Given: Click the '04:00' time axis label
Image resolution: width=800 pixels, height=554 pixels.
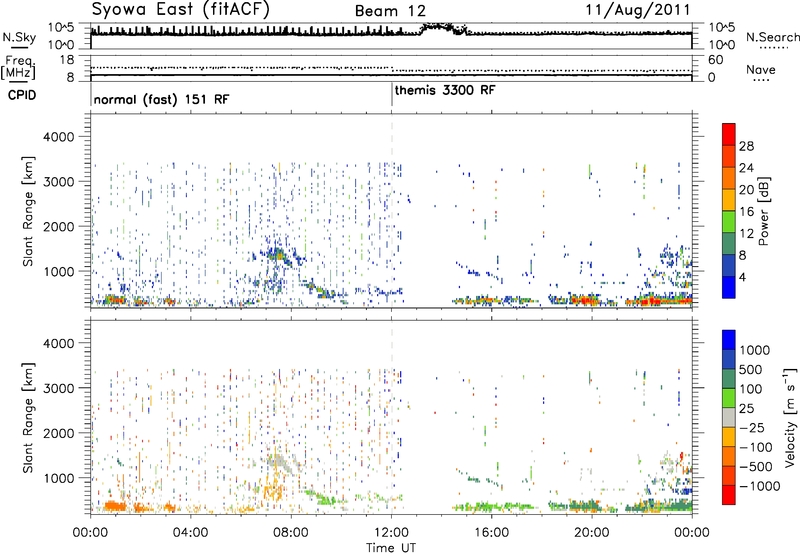Looking at the screenshot, I should point(190,533).
